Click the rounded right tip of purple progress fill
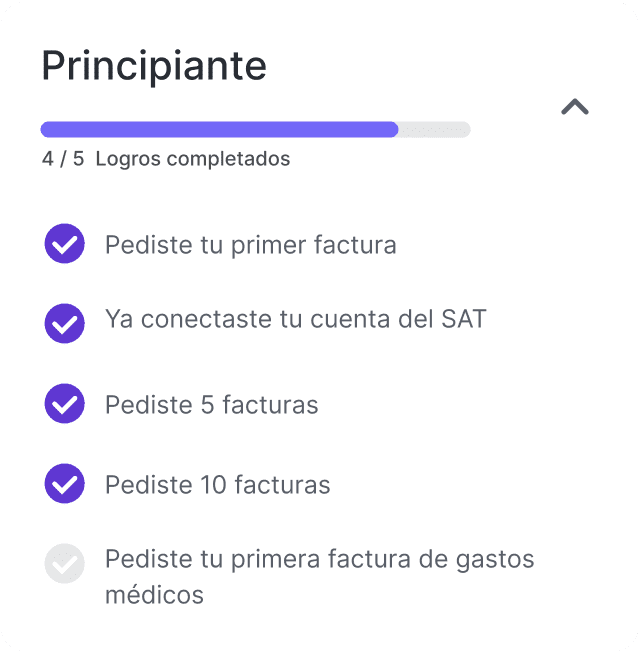This screenshot has height=651, width=639. coord(392,129)
